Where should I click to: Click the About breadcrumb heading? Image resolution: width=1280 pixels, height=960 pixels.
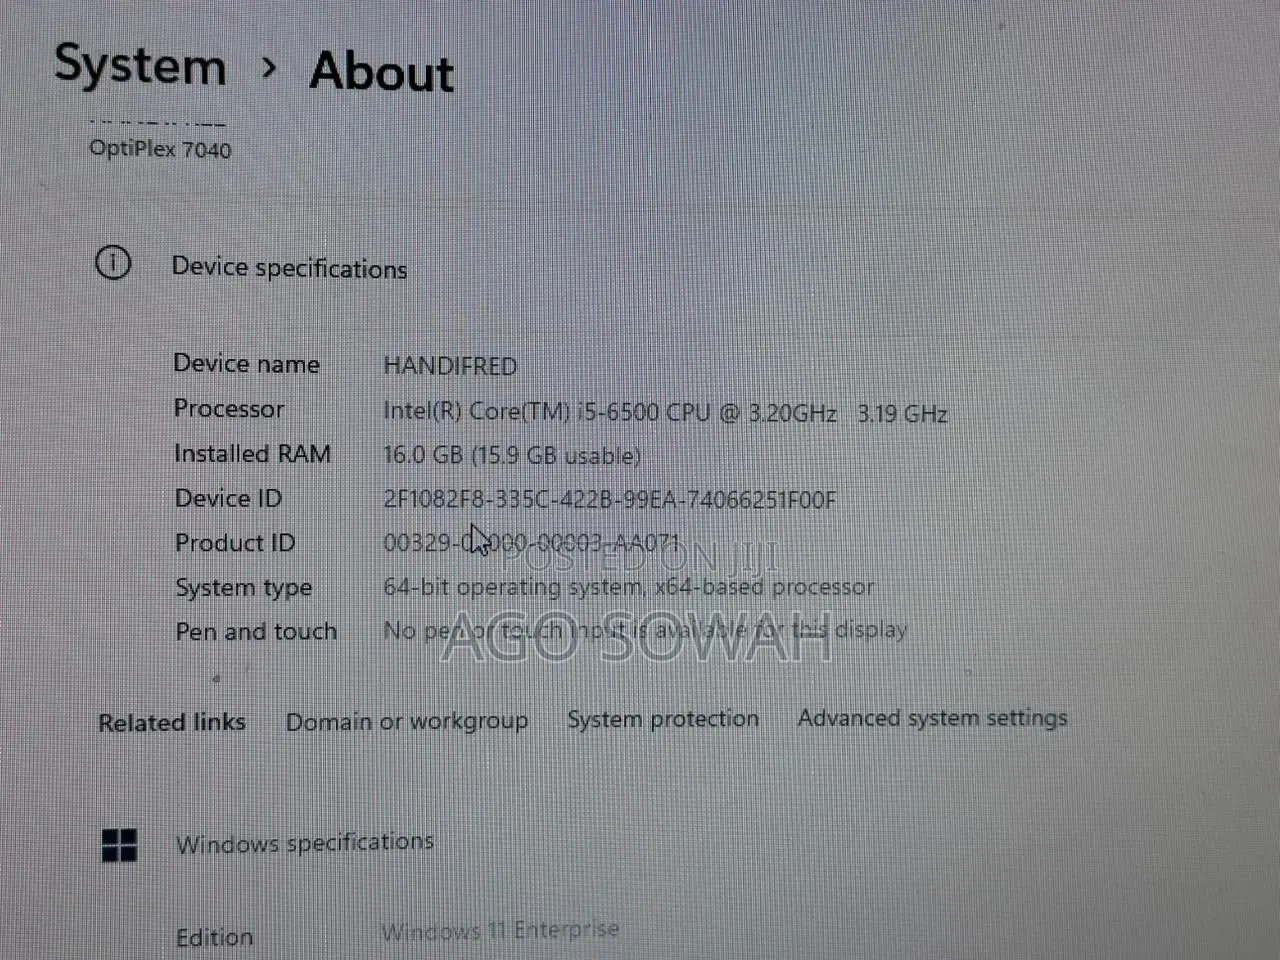click(x=381, y=72)
